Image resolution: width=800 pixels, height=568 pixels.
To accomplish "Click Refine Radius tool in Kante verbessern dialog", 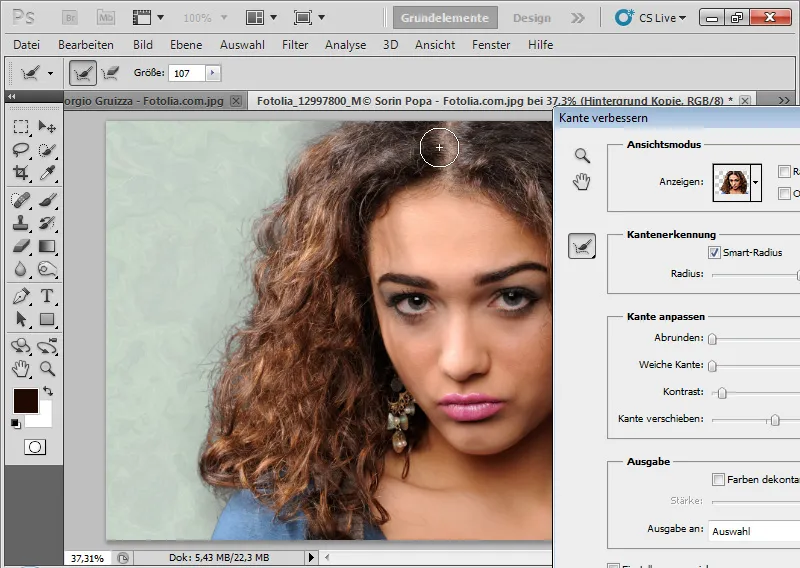I will click(582, 246).
